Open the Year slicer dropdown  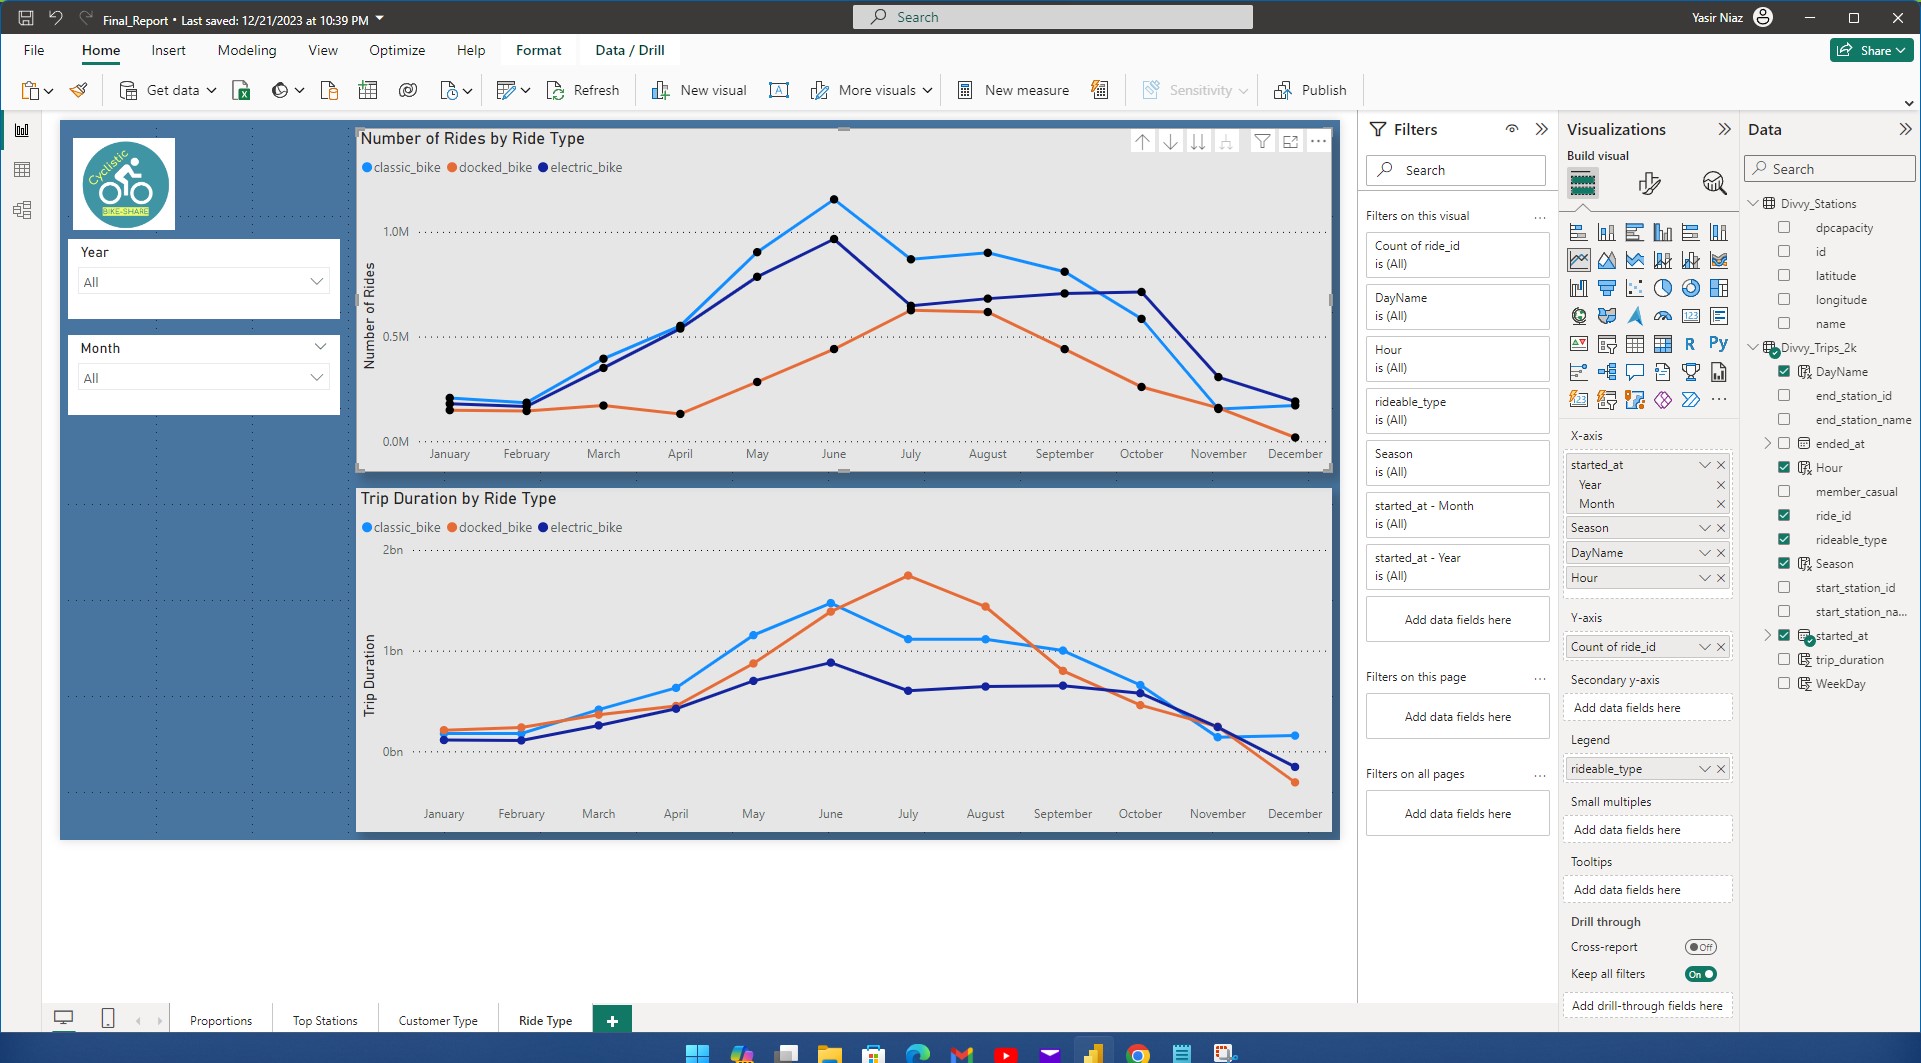(204, 282)
